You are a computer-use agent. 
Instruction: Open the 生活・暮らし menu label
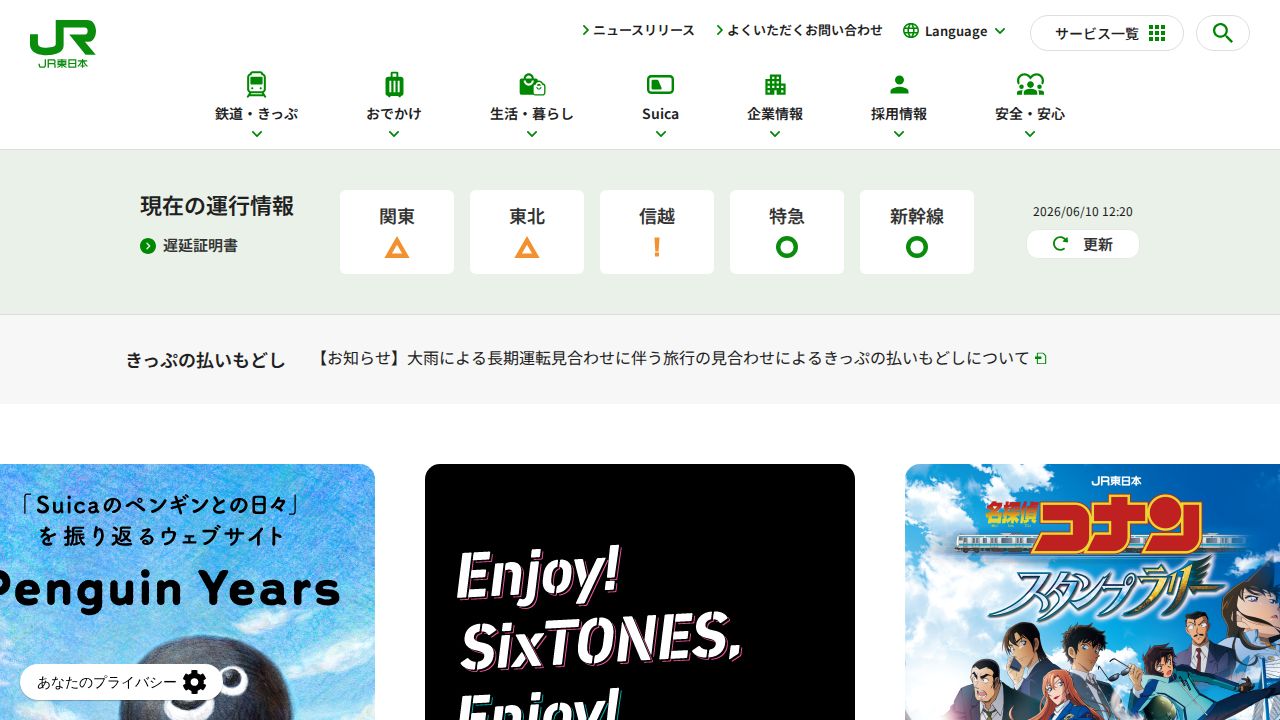point(532,114)
